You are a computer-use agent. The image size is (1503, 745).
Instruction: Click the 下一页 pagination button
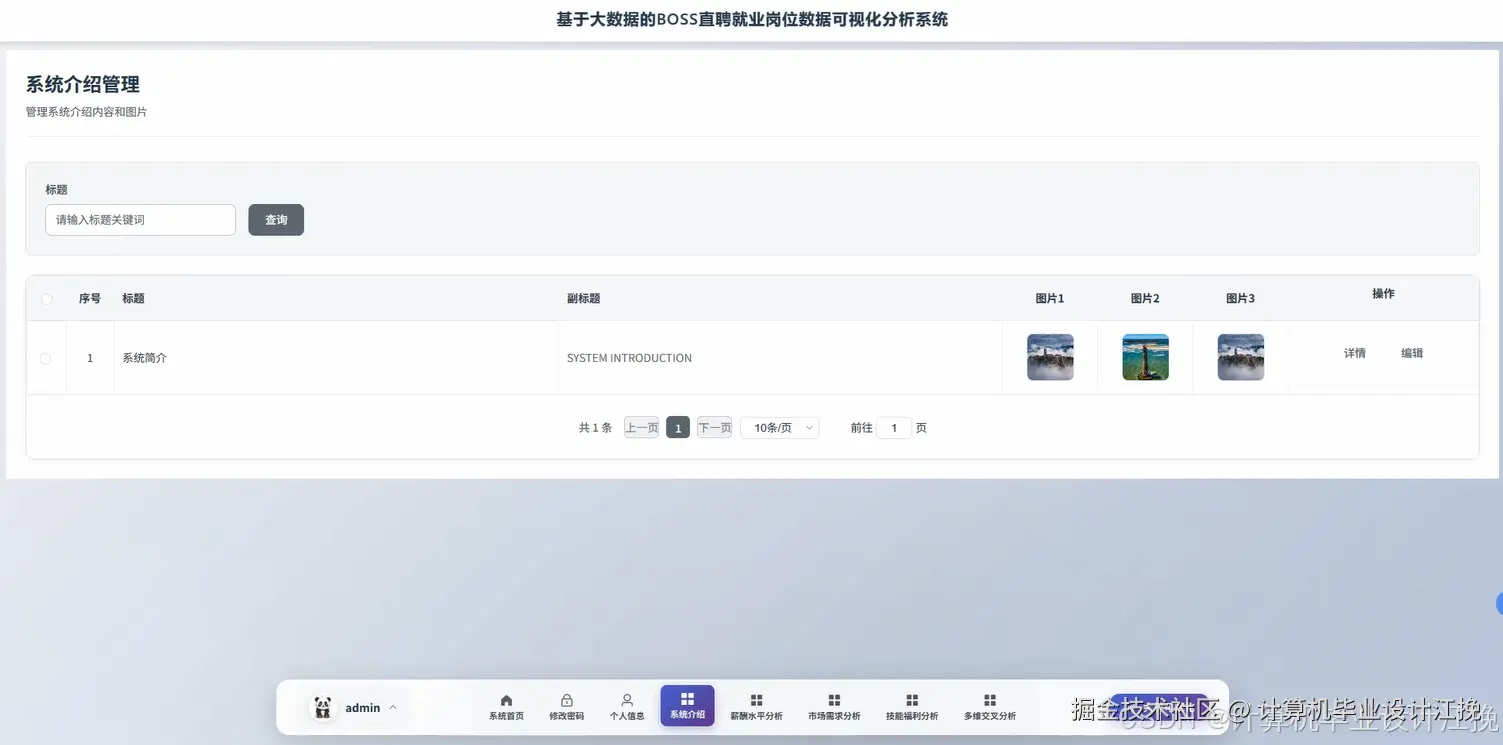714,428
